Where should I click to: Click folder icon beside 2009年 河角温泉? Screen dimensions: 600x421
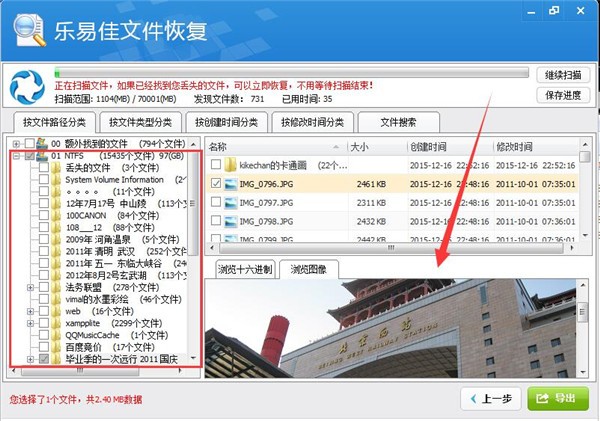coord(56,240)
